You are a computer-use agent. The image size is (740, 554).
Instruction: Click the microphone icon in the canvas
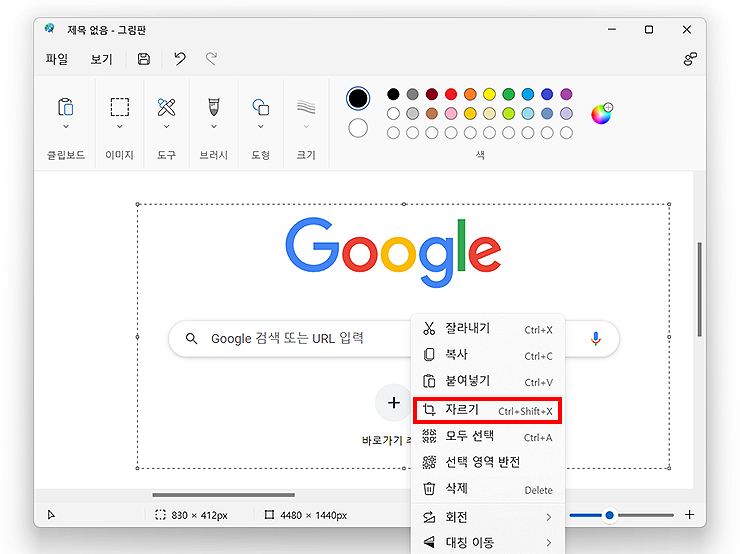click(x=596, y=338)
